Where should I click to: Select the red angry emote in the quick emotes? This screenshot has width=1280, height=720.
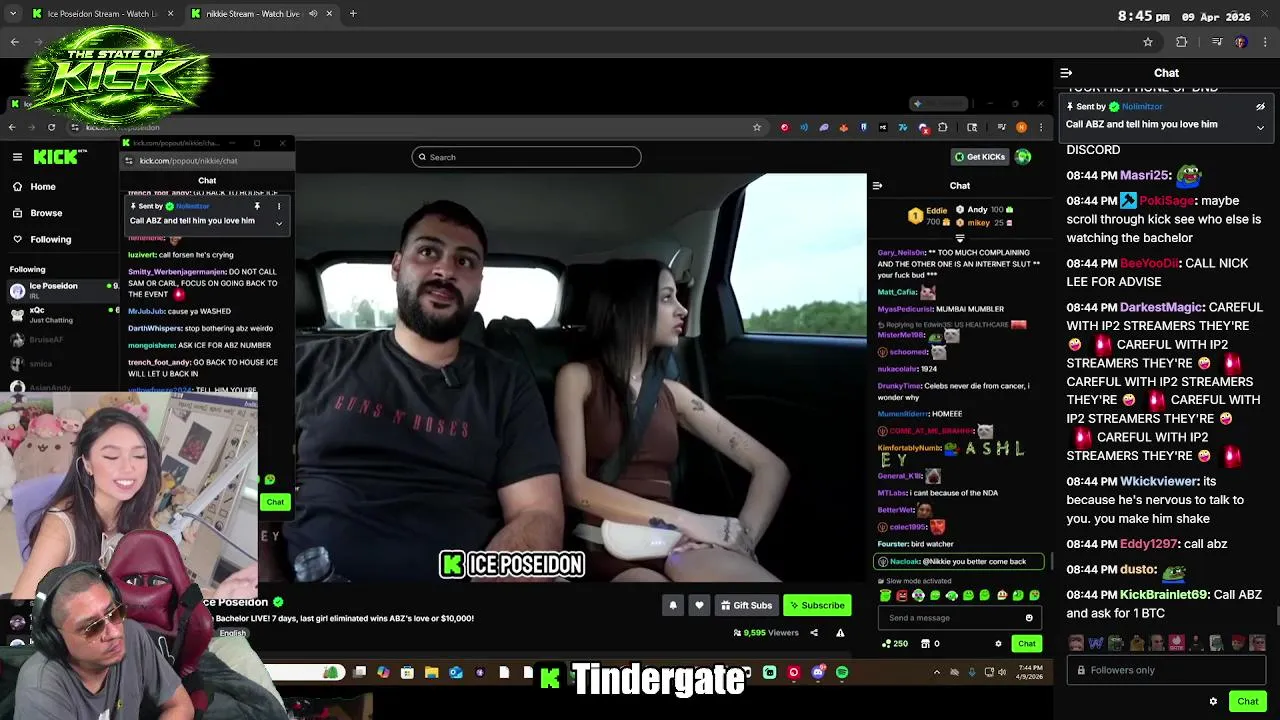(x=901, y=596)
